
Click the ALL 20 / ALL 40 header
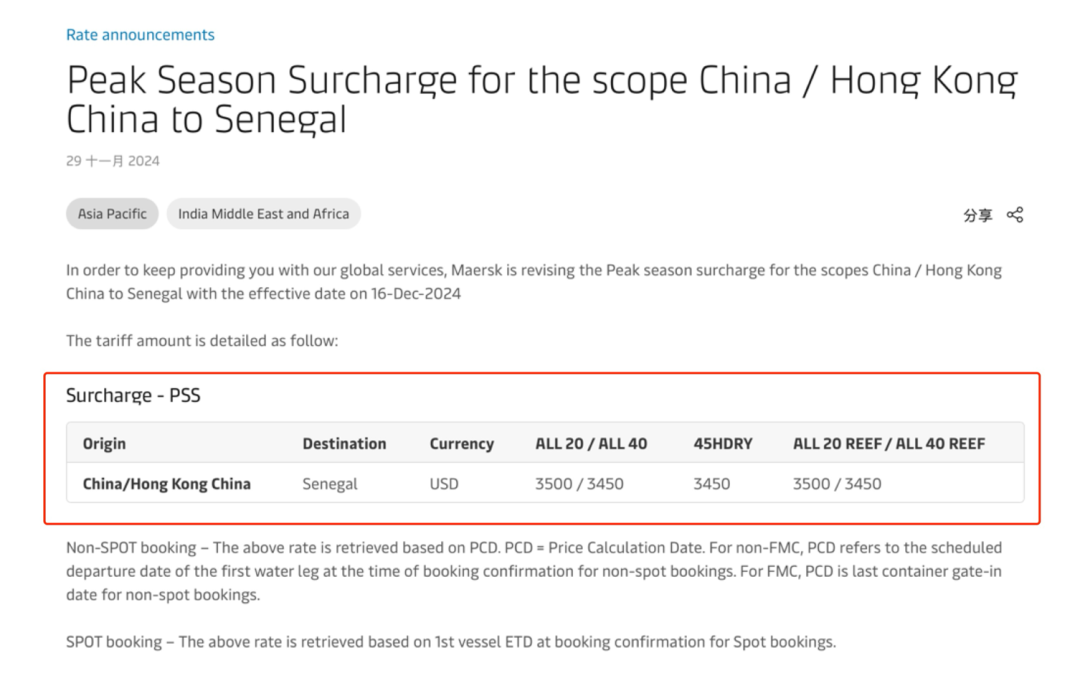(591, 444)
